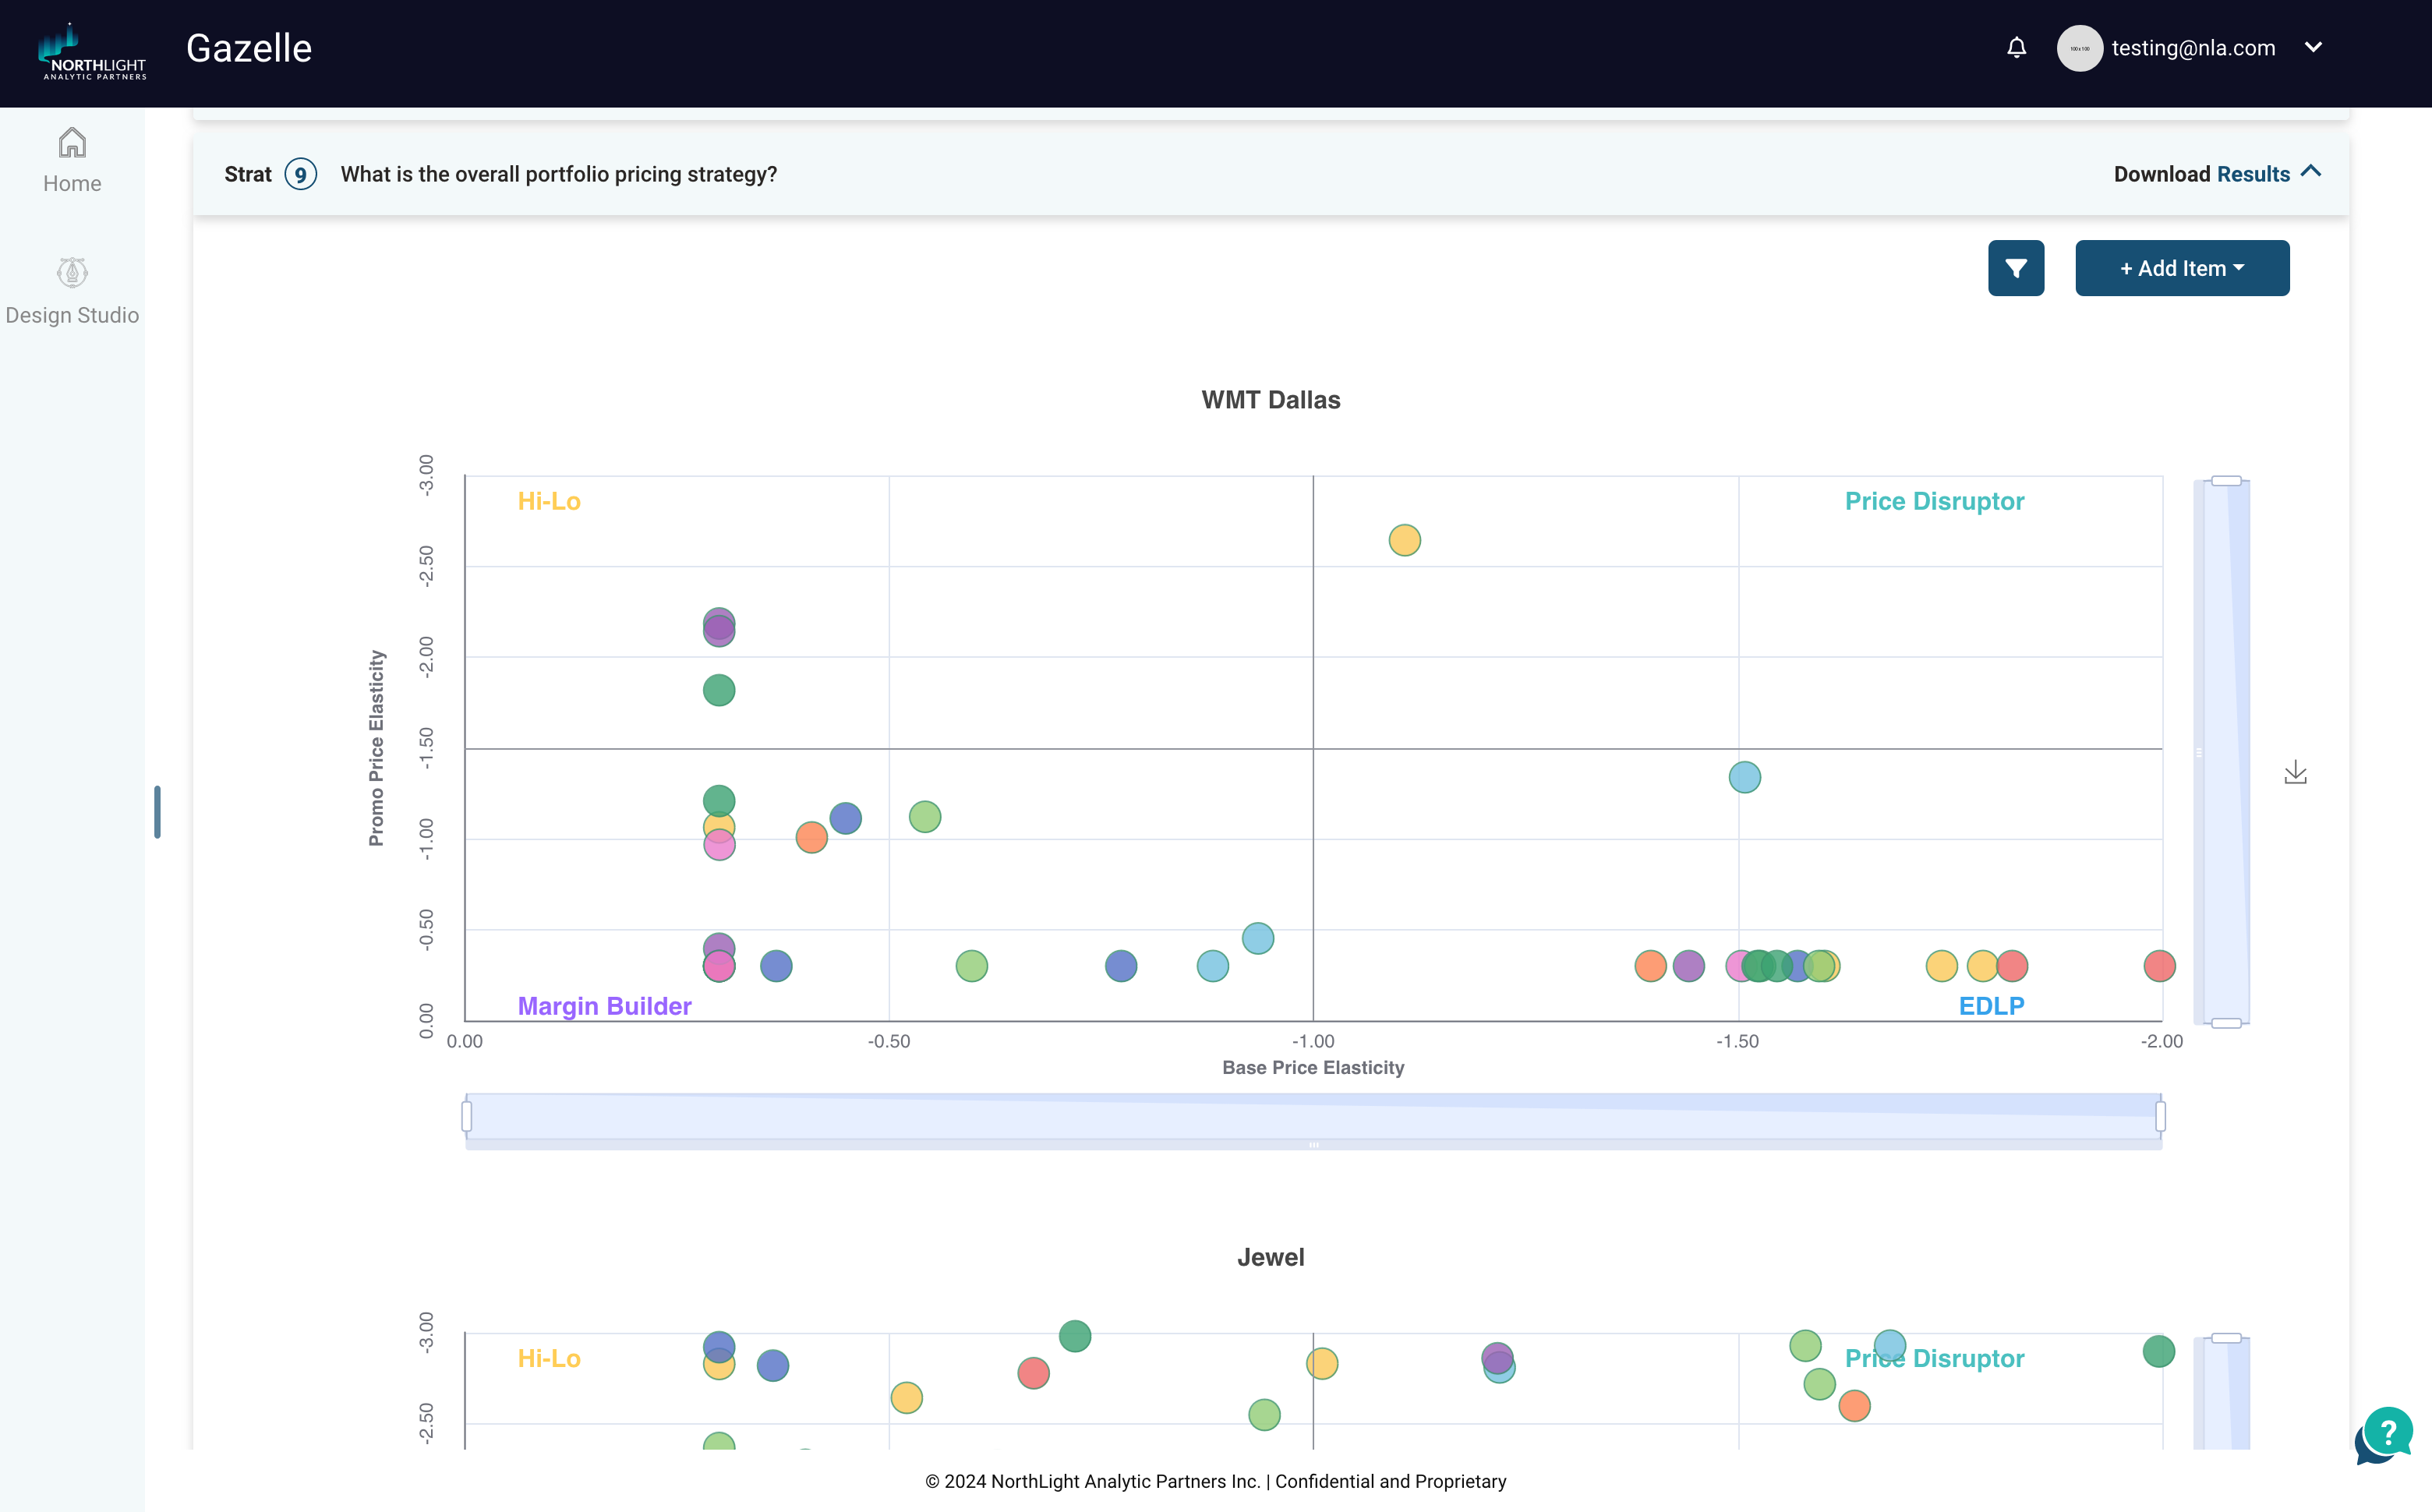Click the Promo Price Elasticity axis label
Image resolution: width=2432 pixels, height=1512 pixels.
coord(376,748)
